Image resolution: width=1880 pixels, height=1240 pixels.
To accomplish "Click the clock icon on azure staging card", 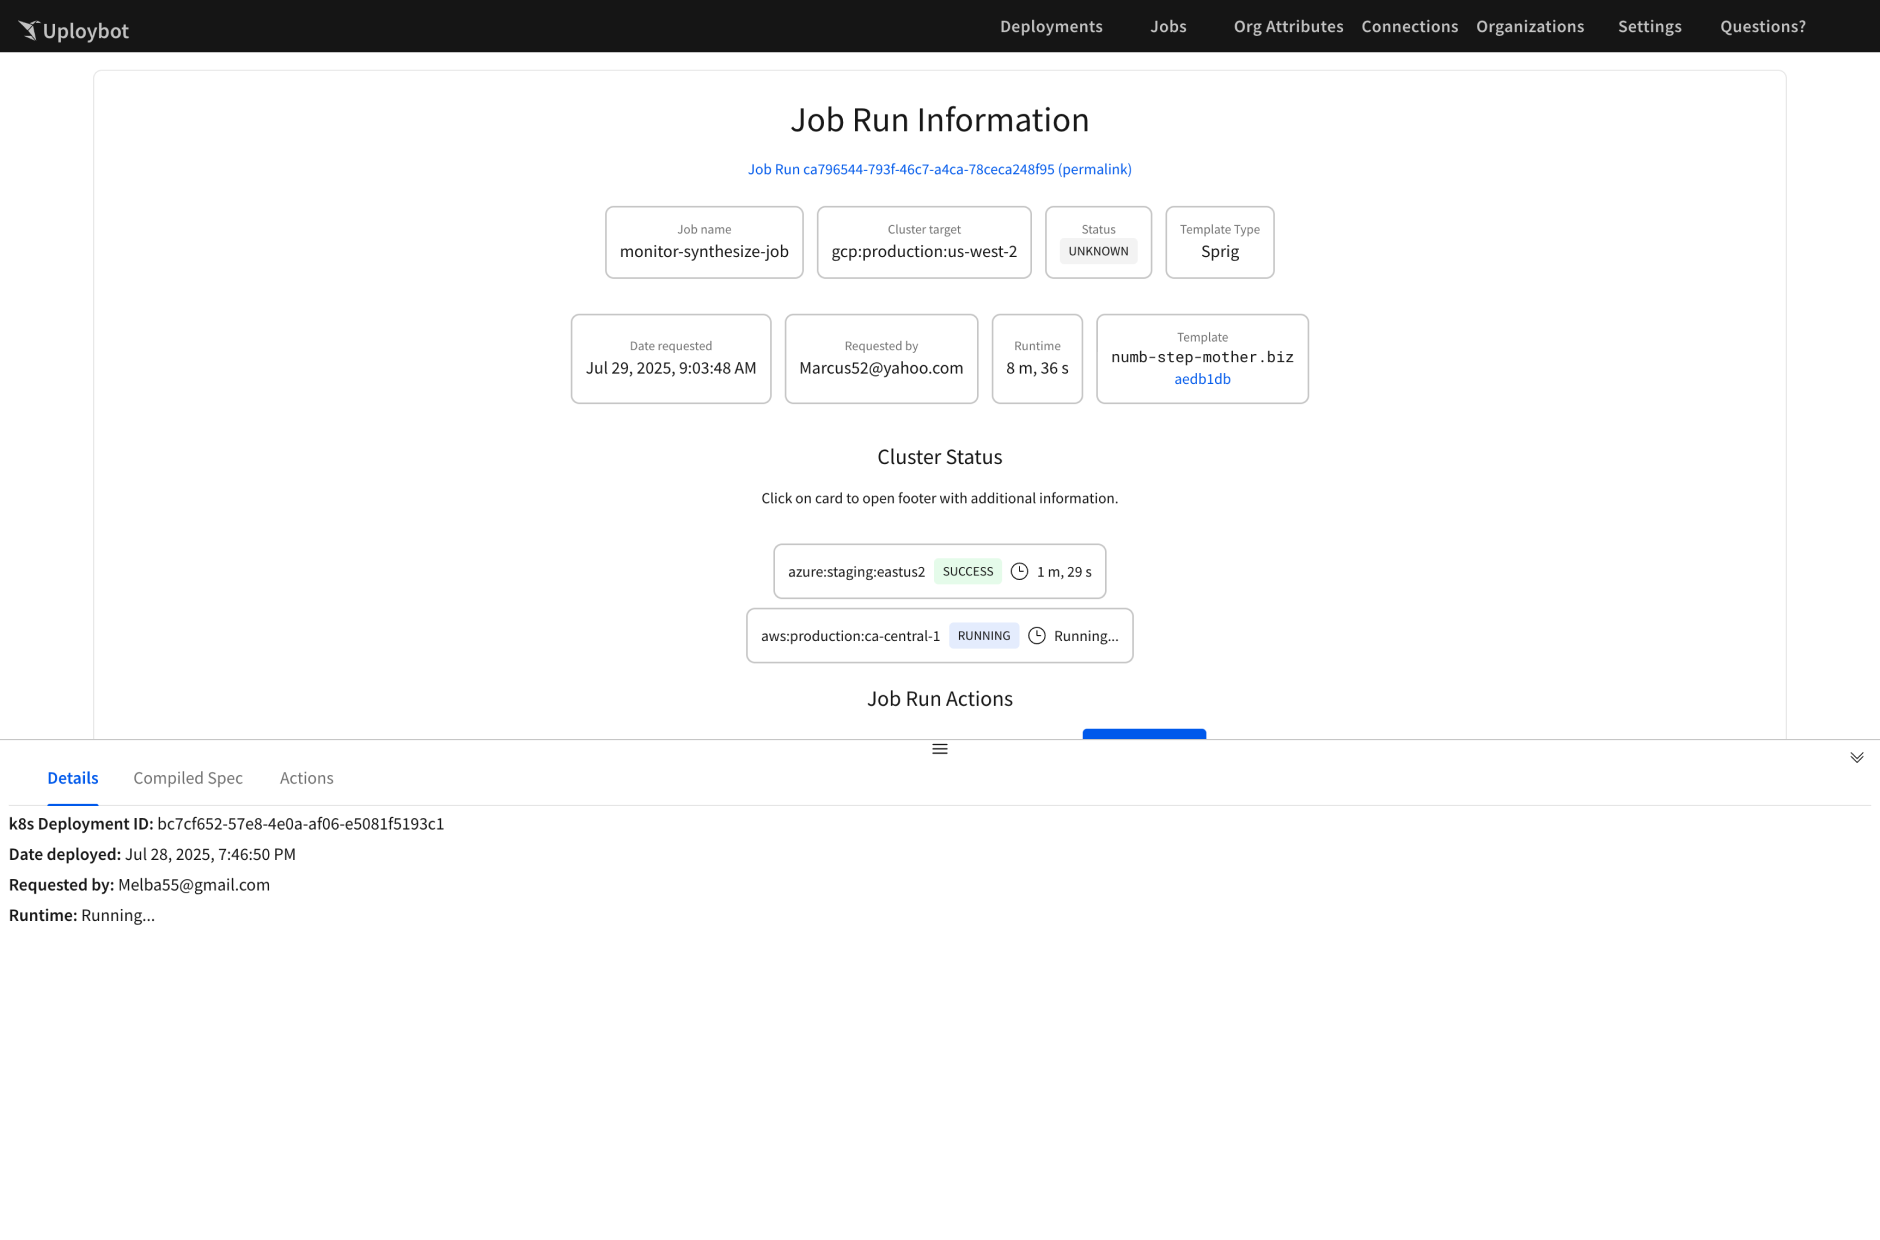I will [1019, 571].
